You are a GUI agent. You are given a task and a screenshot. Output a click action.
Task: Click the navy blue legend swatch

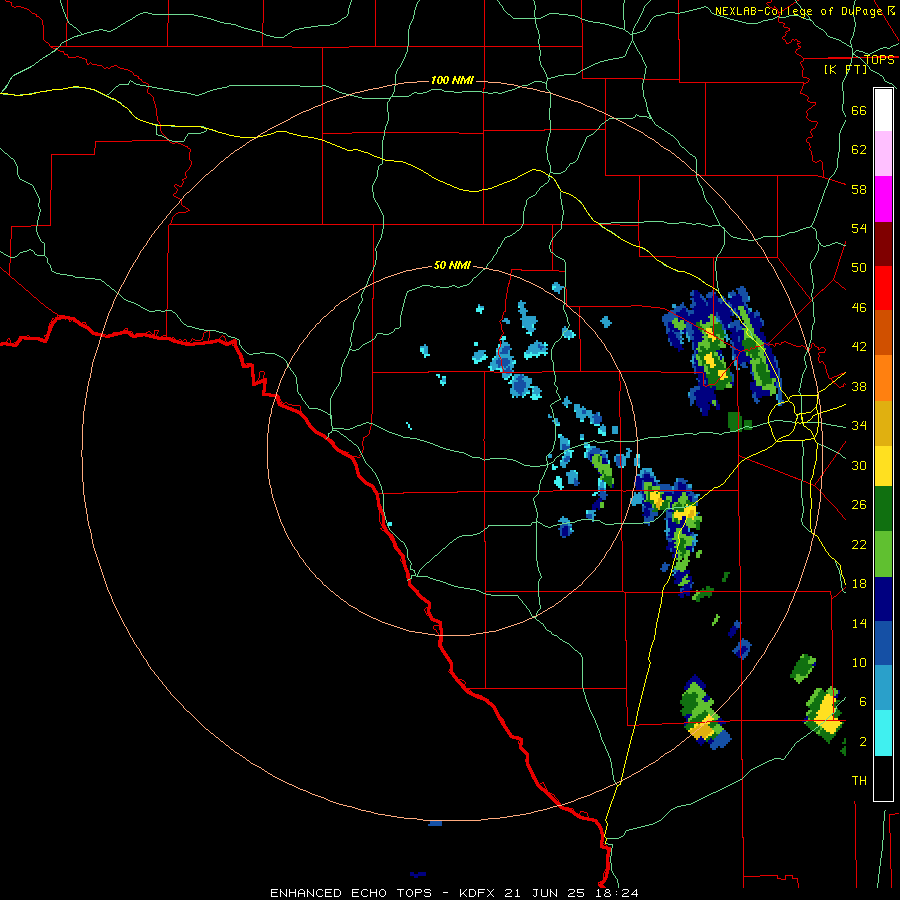point(883,599)
